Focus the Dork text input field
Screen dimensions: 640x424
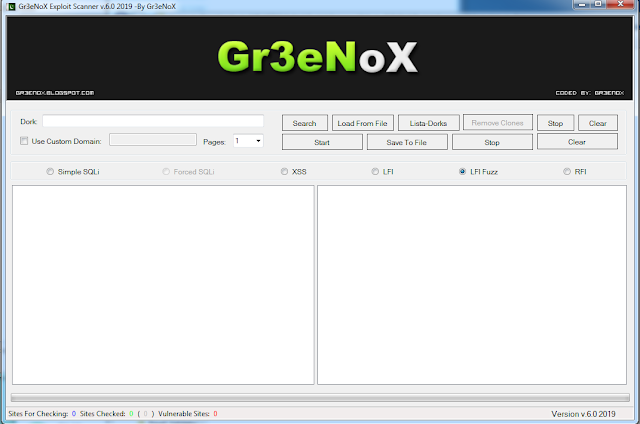point(152,121)
